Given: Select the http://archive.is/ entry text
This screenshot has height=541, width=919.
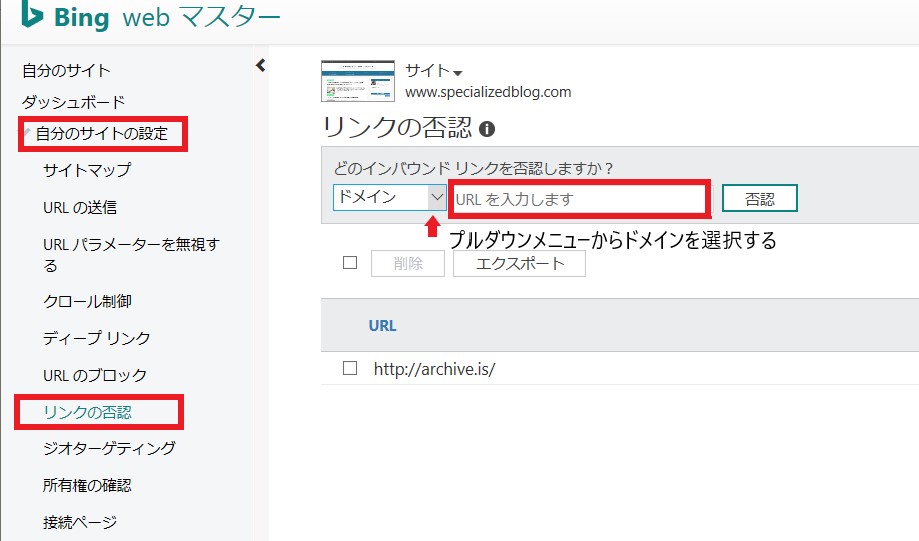Looking at the screenshot, I should click(434, 369).
